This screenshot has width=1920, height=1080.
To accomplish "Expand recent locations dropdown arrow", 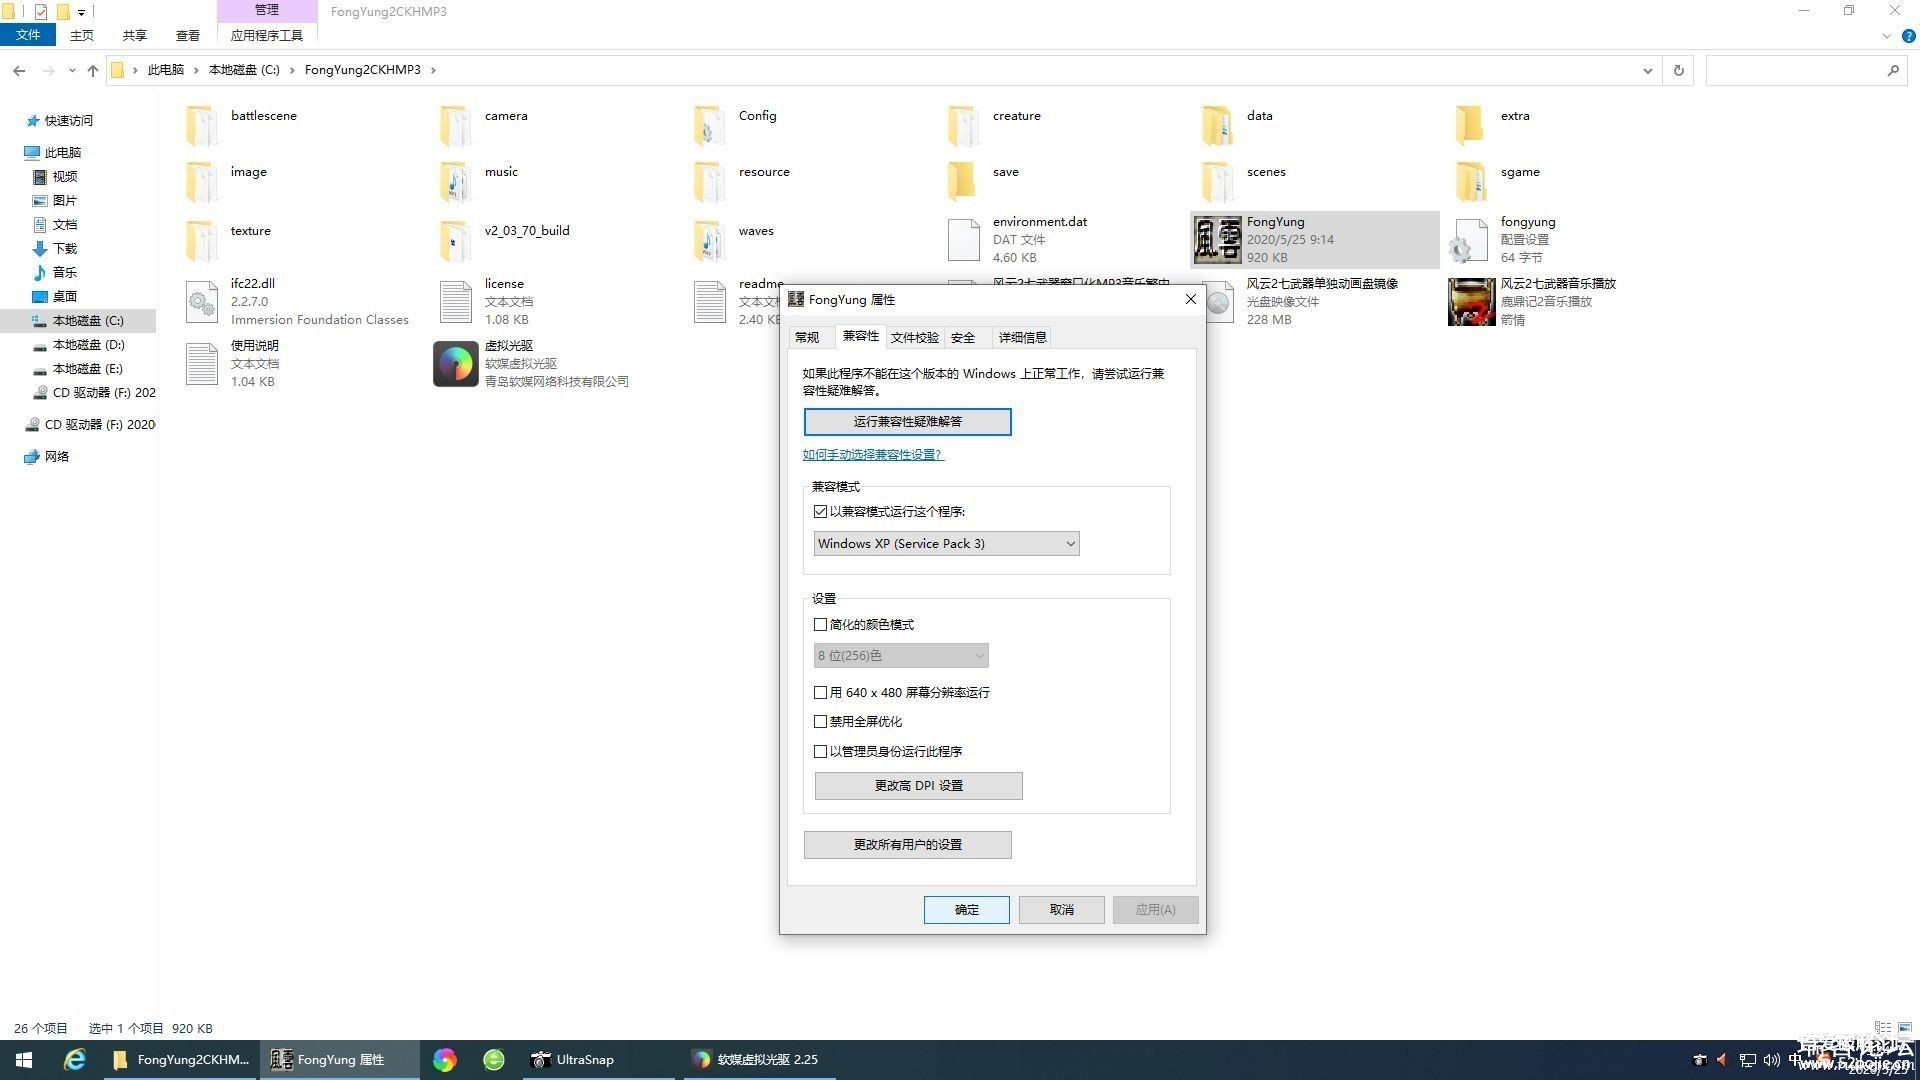I will click(72, 70).
